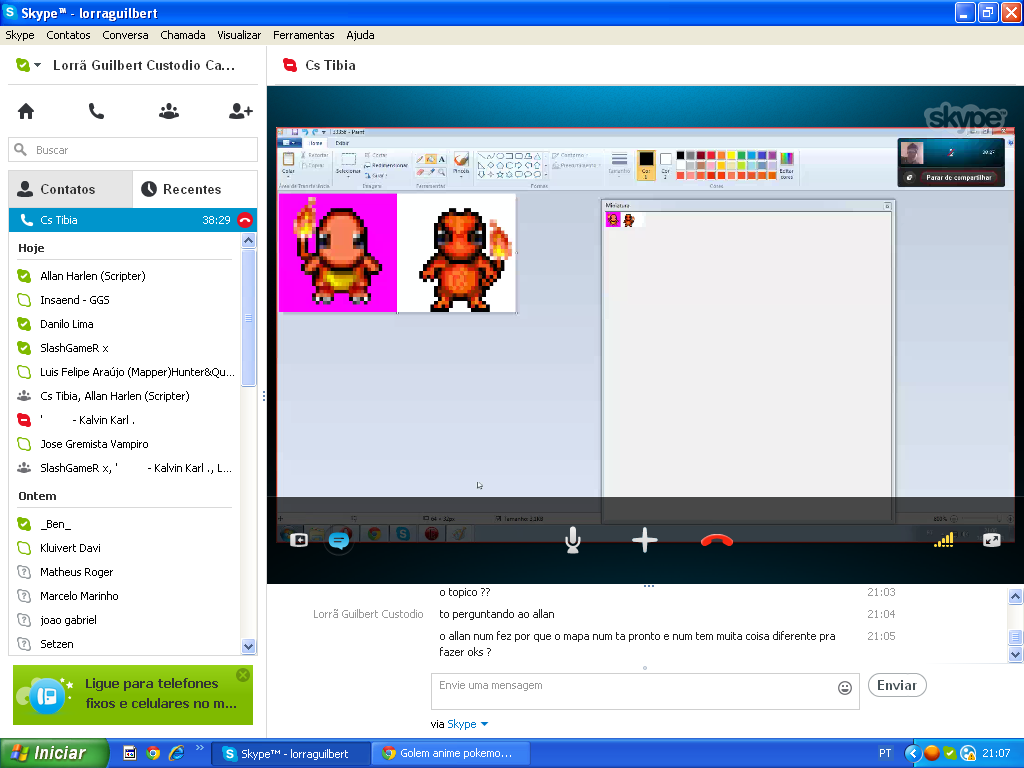Viewport: 1024px width, 768px height.
Task: Toggle contacts panel icon in the call bar
Action: pos(298,540)
